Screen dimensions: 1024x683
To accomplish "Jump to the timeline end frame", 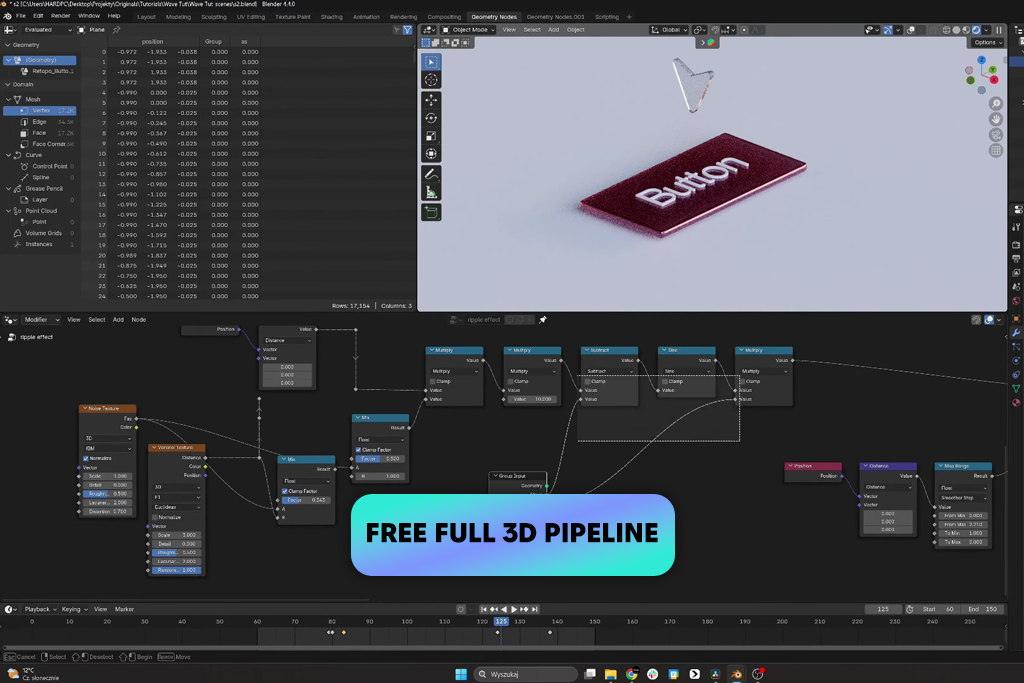I will point(535,609).
